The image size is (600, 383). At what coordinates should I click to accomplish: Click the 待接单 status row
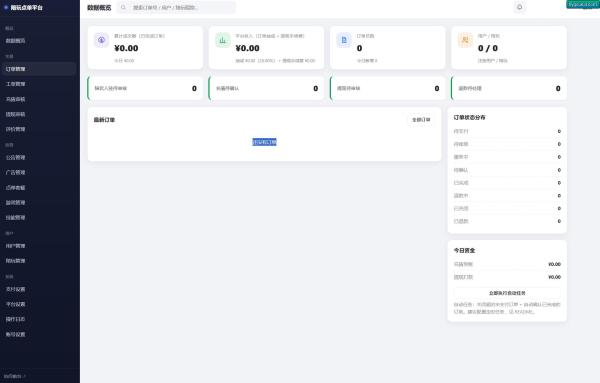click(x=507, y=144)
